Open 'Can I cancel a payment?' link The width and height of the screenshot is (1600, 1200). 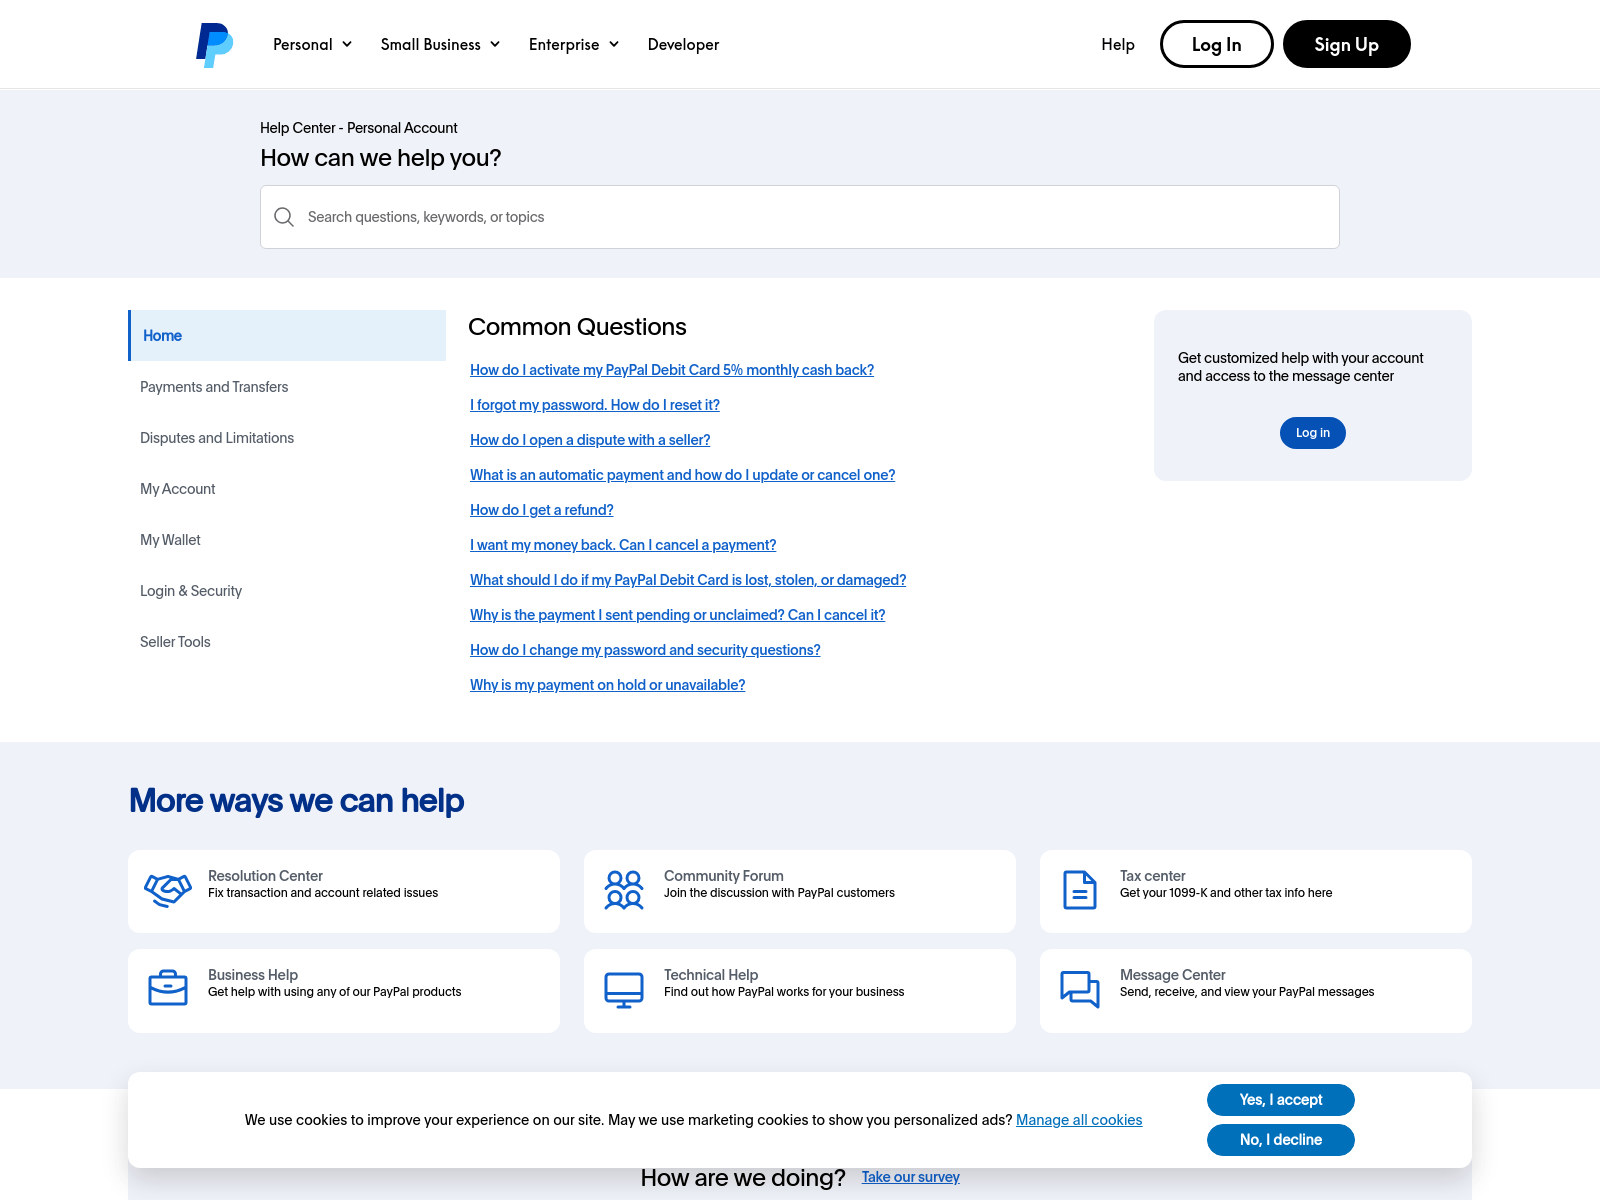tap(623, 545)
